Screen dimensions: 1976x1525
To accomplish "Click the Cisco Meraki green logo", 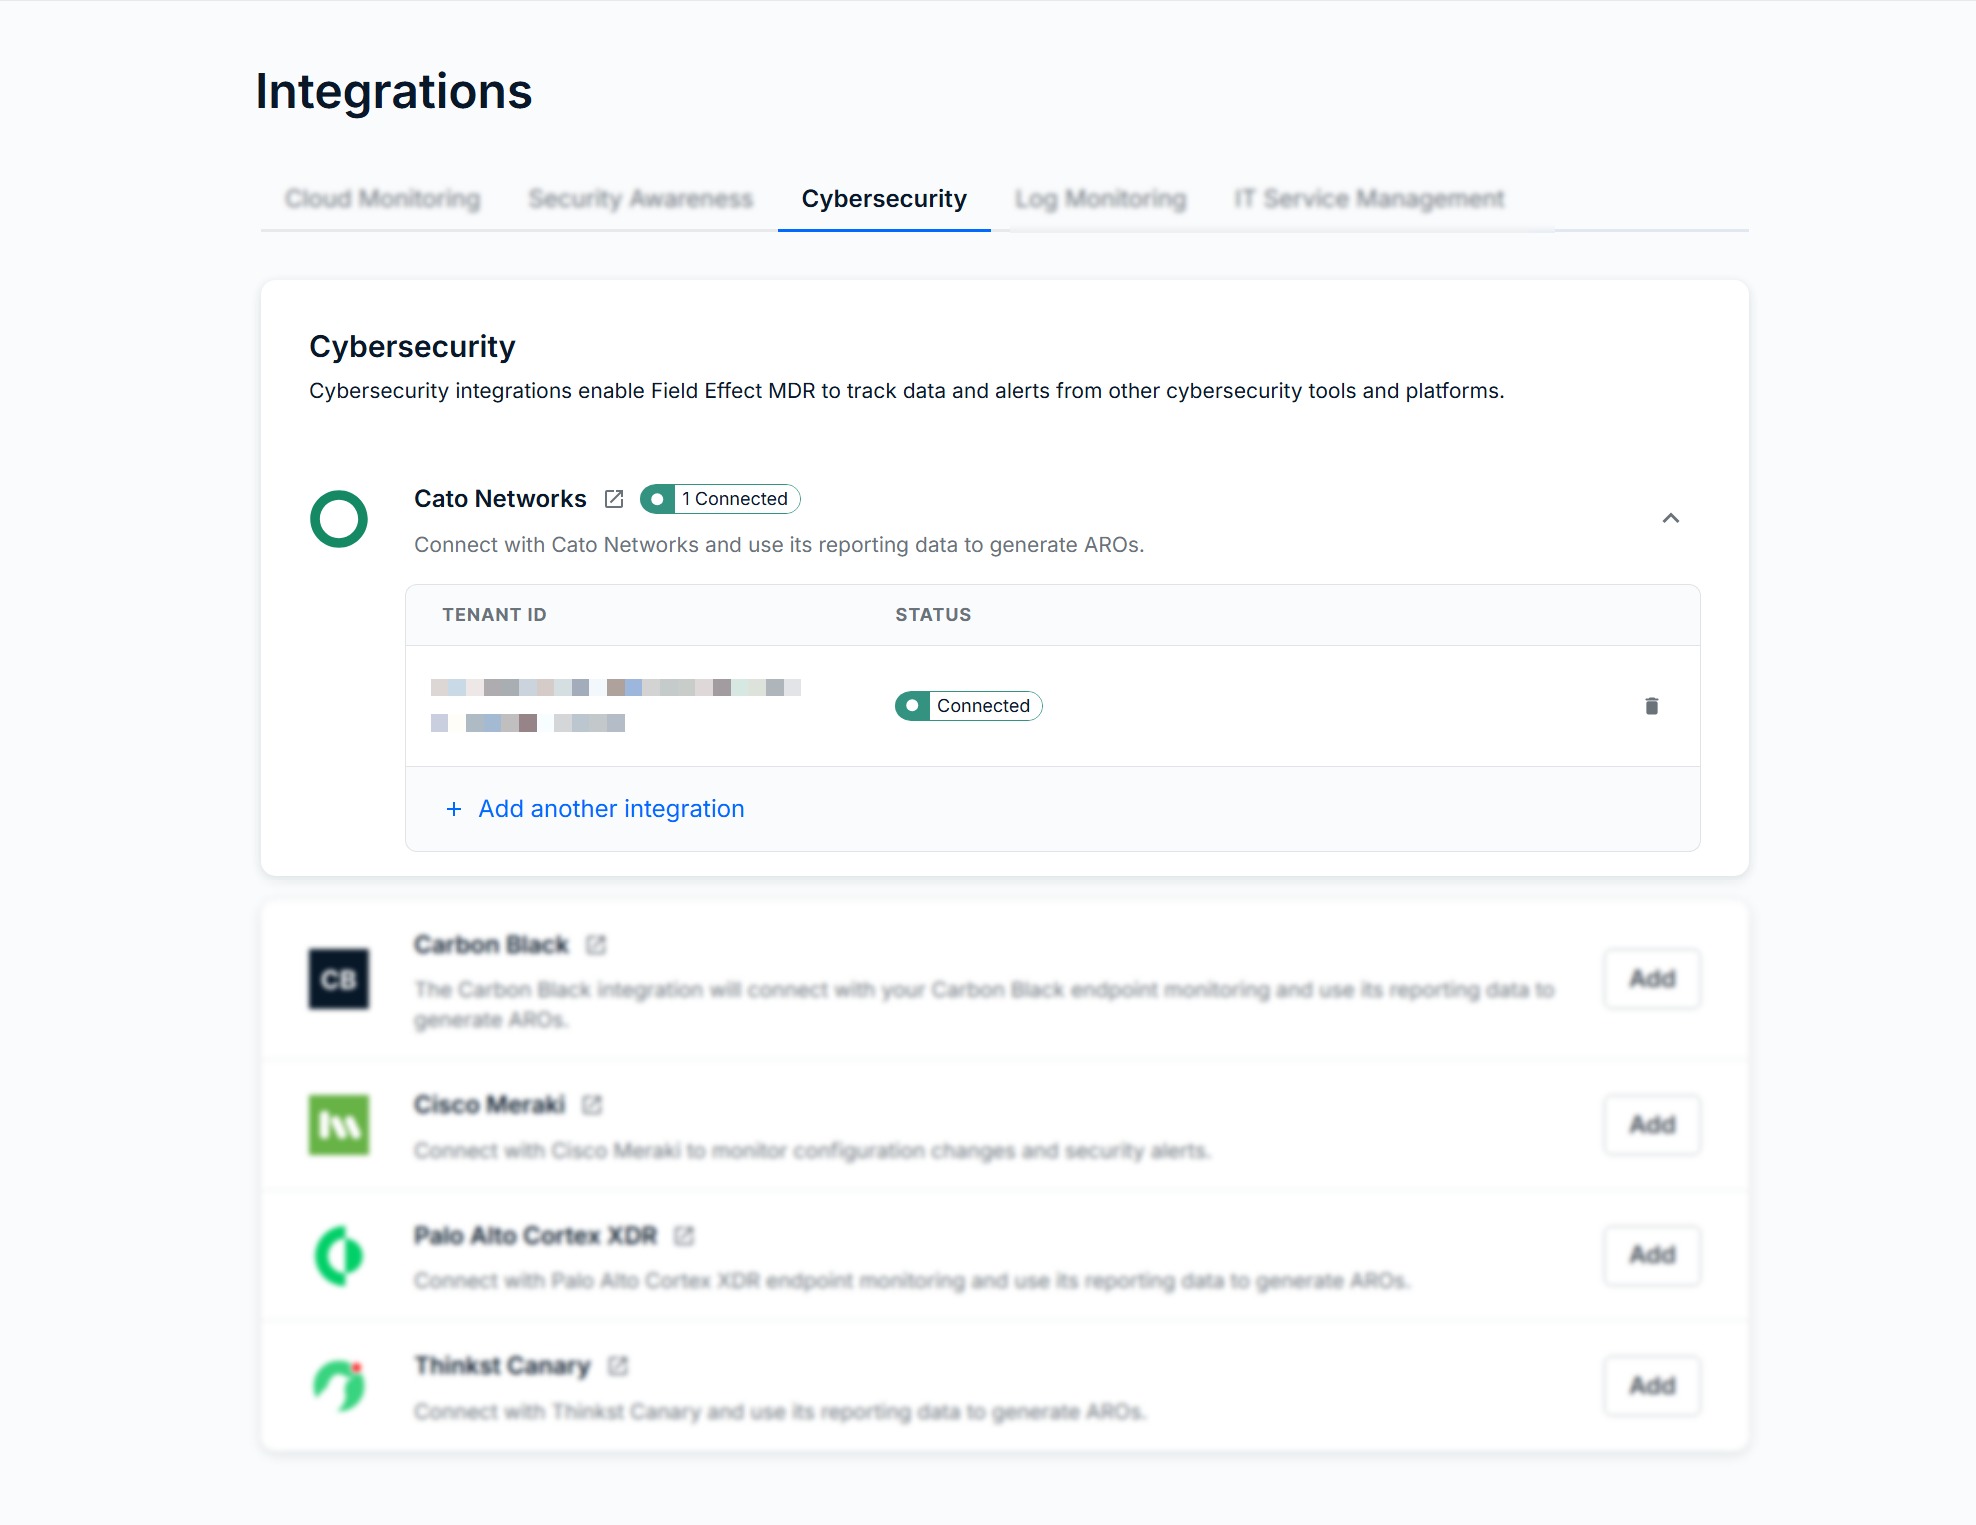I will [x=339, y=1125].
